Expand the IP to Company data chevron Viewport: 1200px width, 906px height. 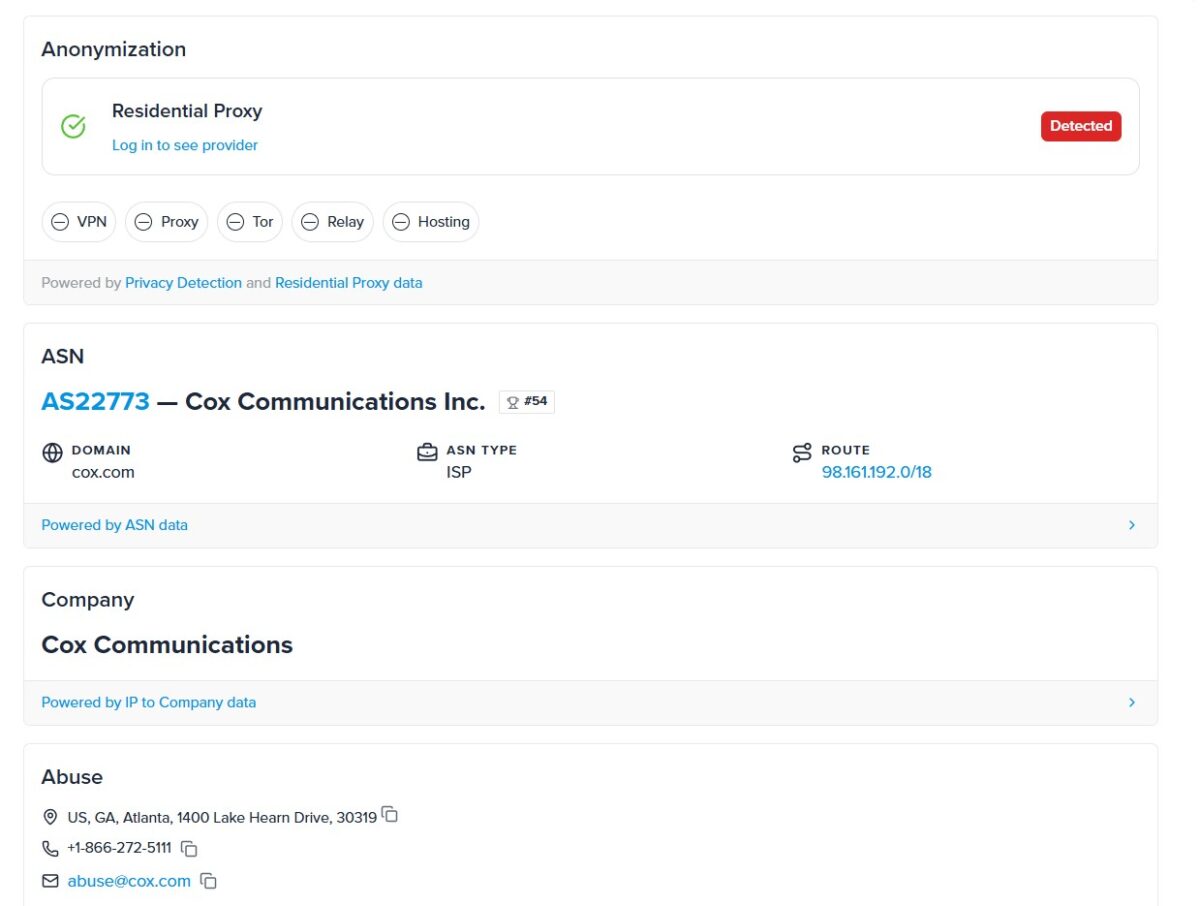click(x=1132, y=702)
